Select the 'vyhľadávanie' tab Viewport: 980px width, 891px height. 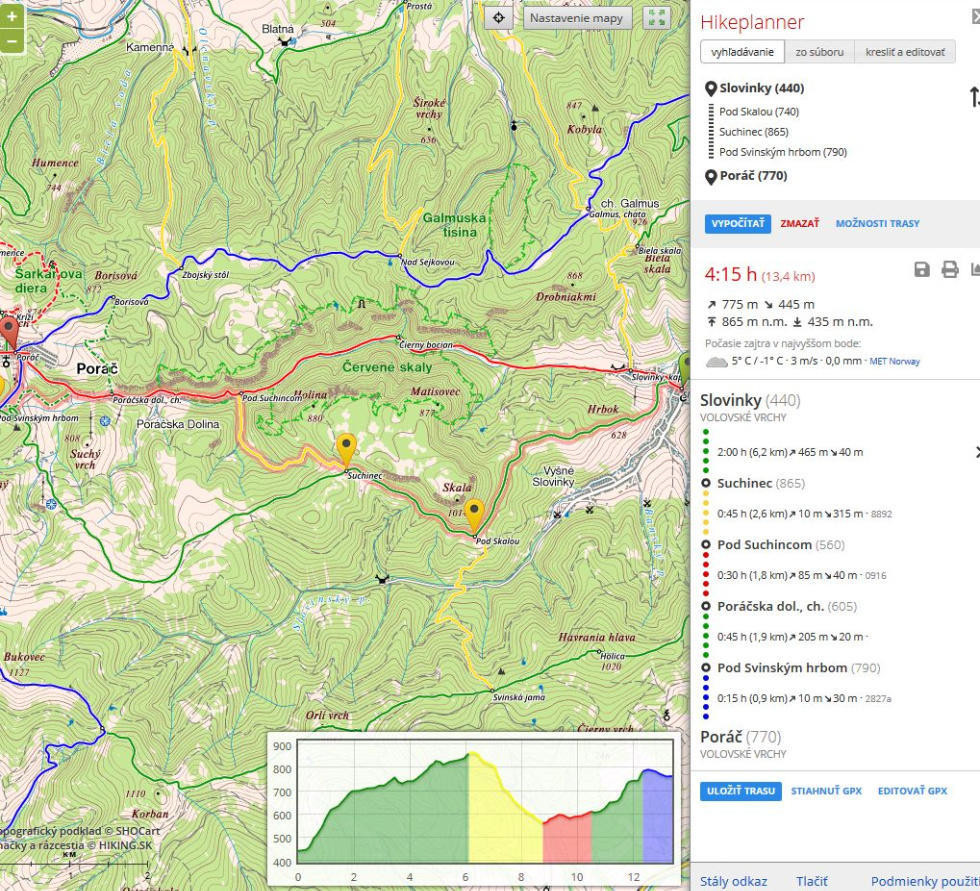pos(742,52)
